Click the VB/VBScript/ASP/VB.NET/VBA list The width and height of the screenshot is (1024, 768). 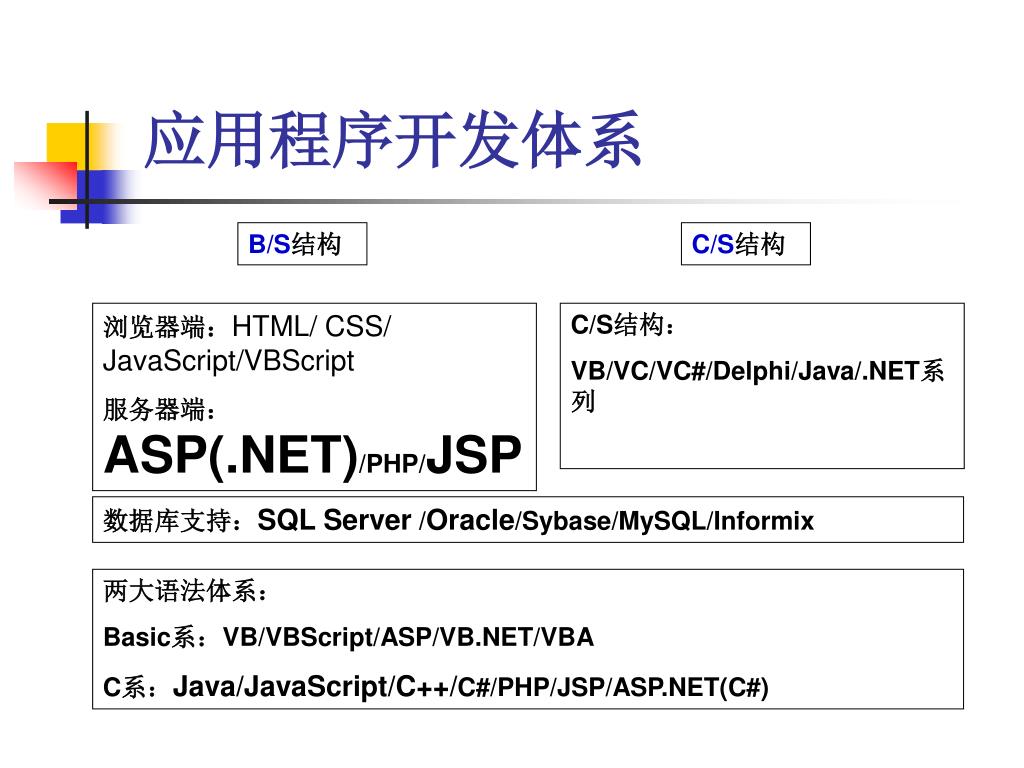[408, 637]
